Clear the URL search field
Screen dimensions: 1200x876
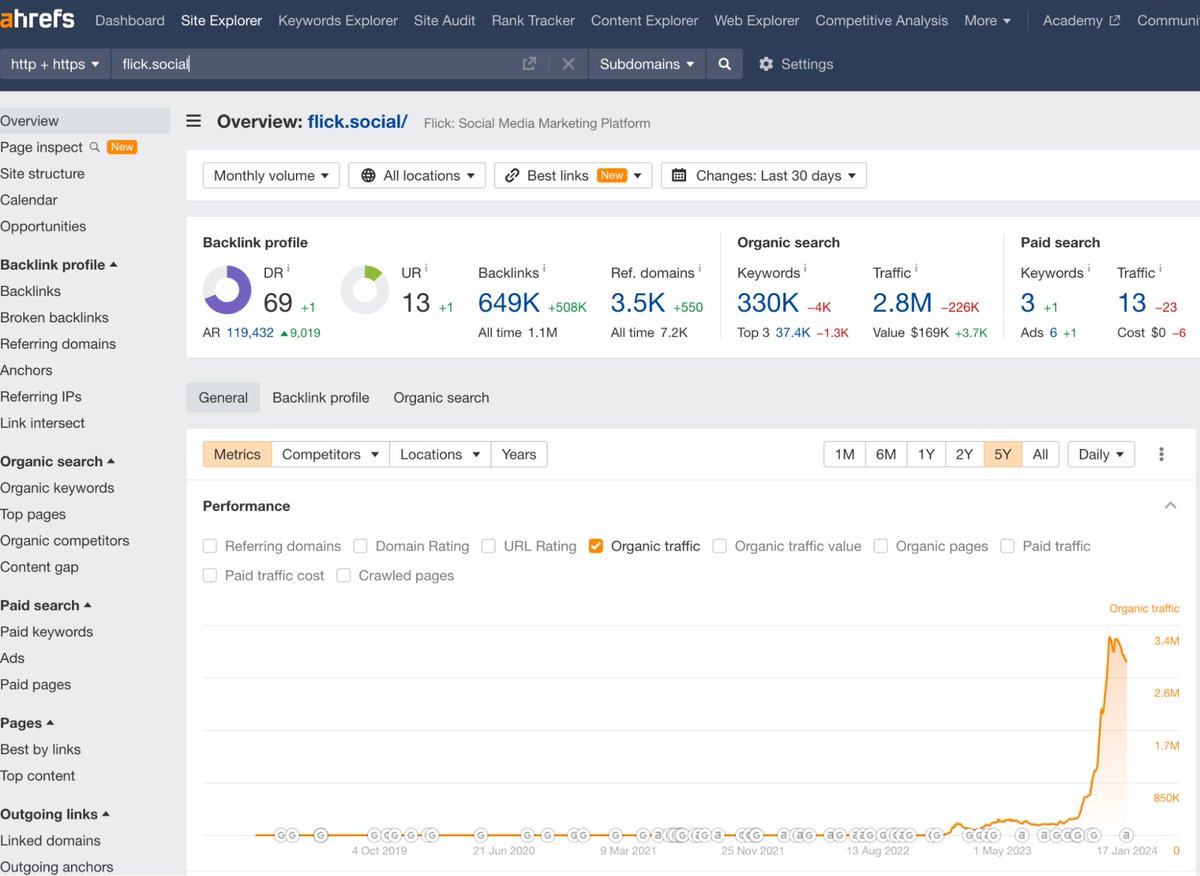click(x=568, y=64)
